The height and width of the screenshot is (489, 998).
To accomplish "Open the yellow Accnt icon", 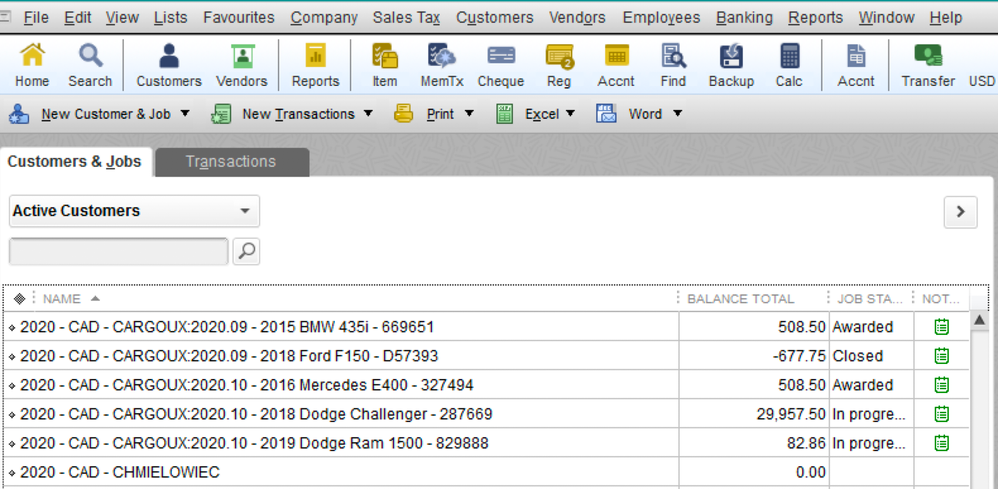I will click(616, 65).
